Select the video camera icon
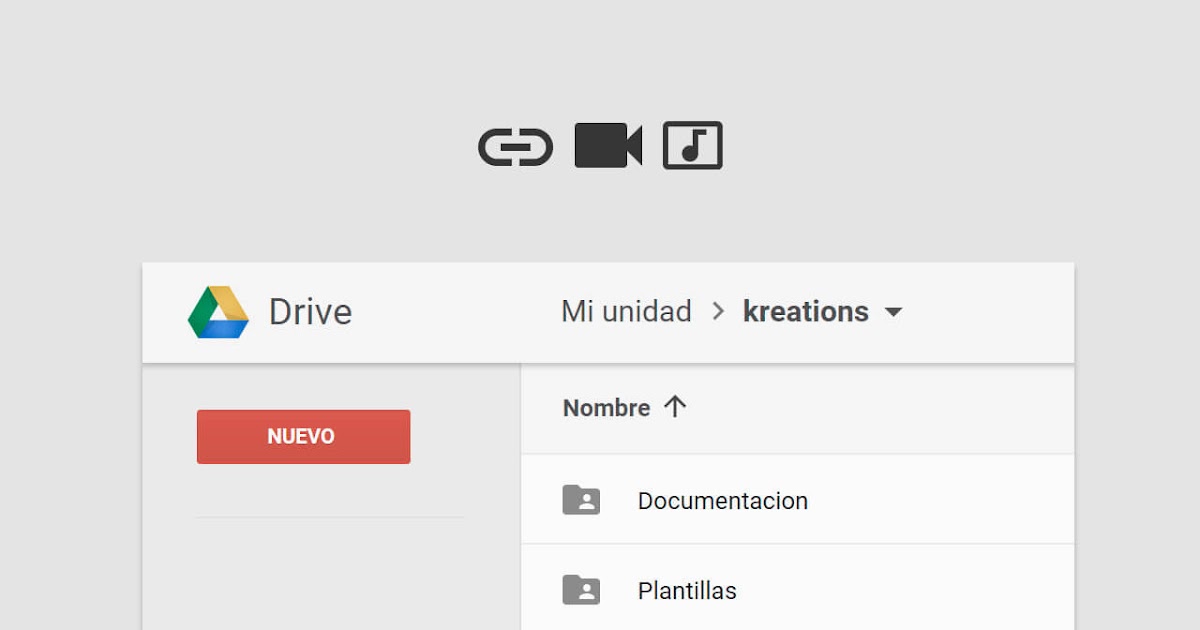1200x630 pixels. click(x=607, y=146)
